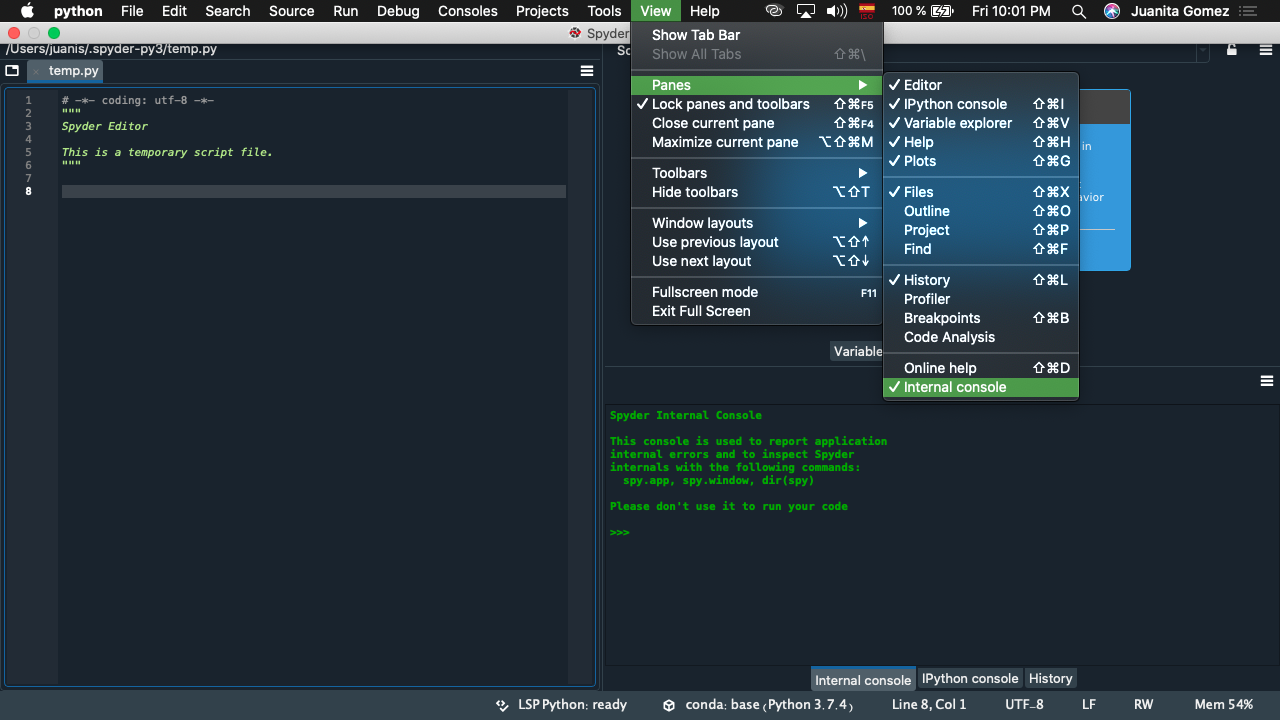This screenshot has width=1280, height=720.
Task: Click the volume icon in menu bar
Action: pos(838,11)
